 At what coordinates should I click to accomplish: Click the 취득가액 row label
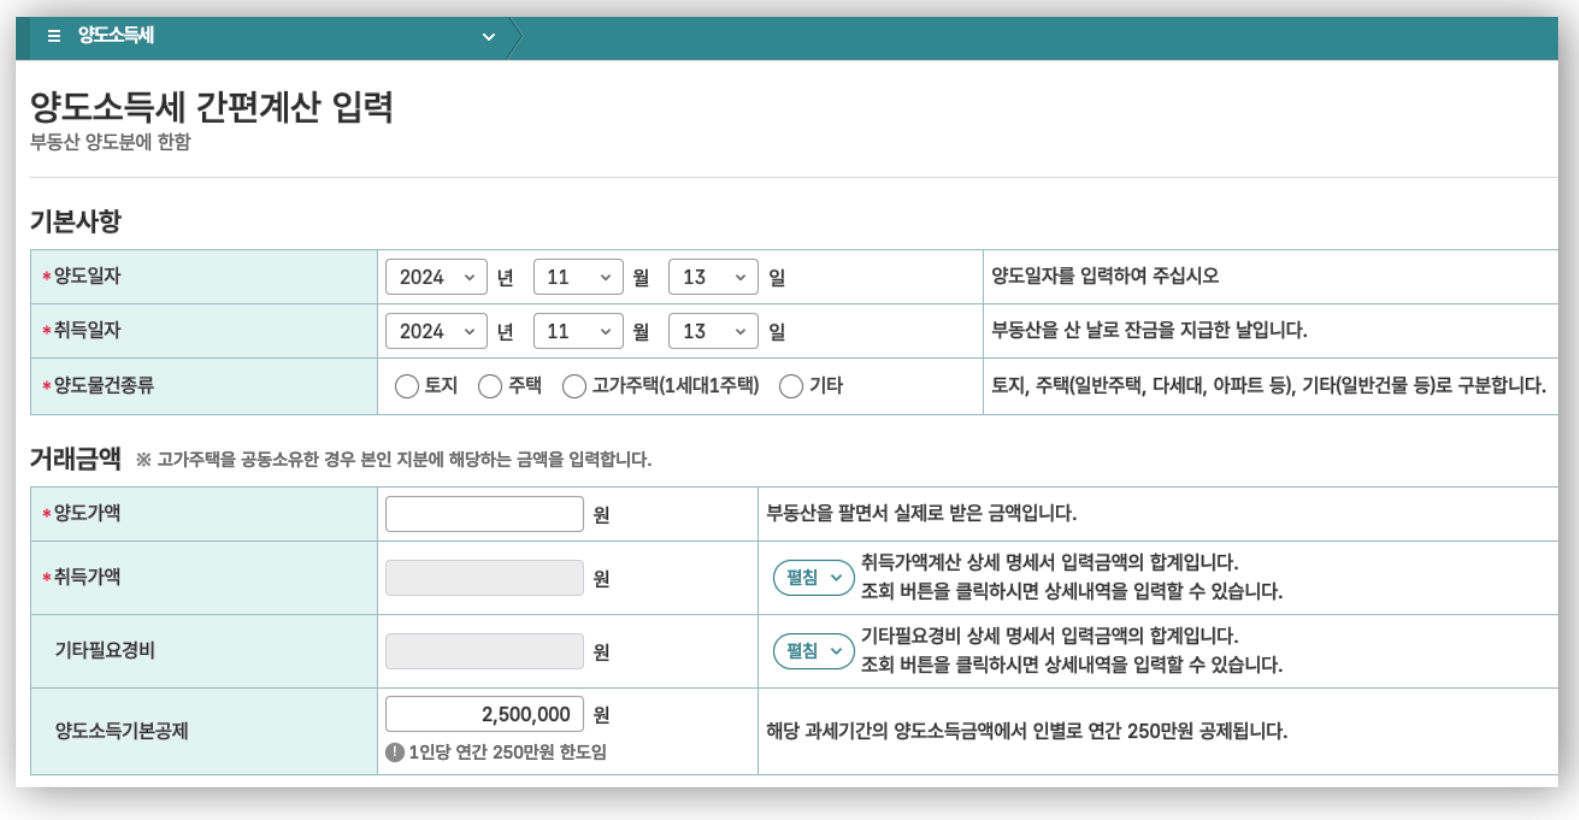tap(87, 577)
